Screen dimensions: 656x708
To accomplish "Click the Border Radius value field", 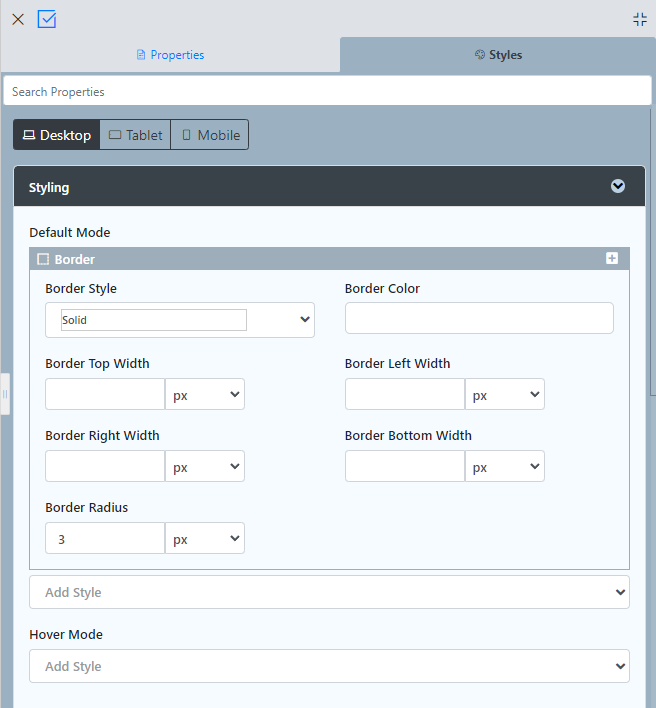I will [x=105, y=538].
